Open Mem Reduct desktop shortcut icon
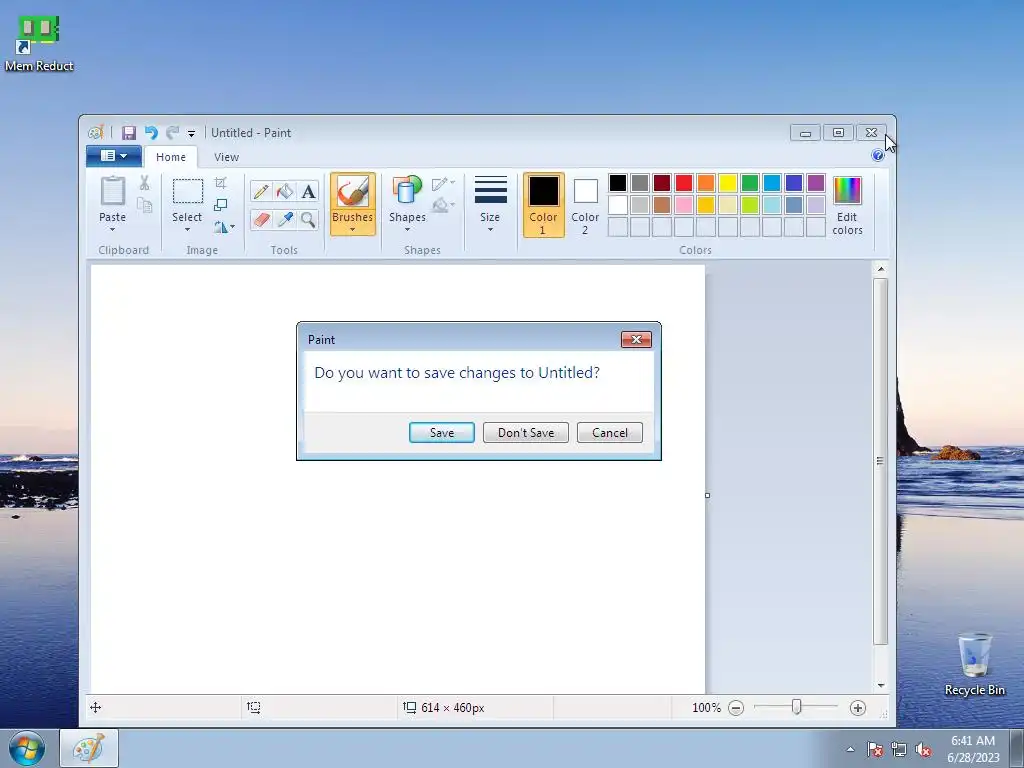 click(x=39, y=44)
